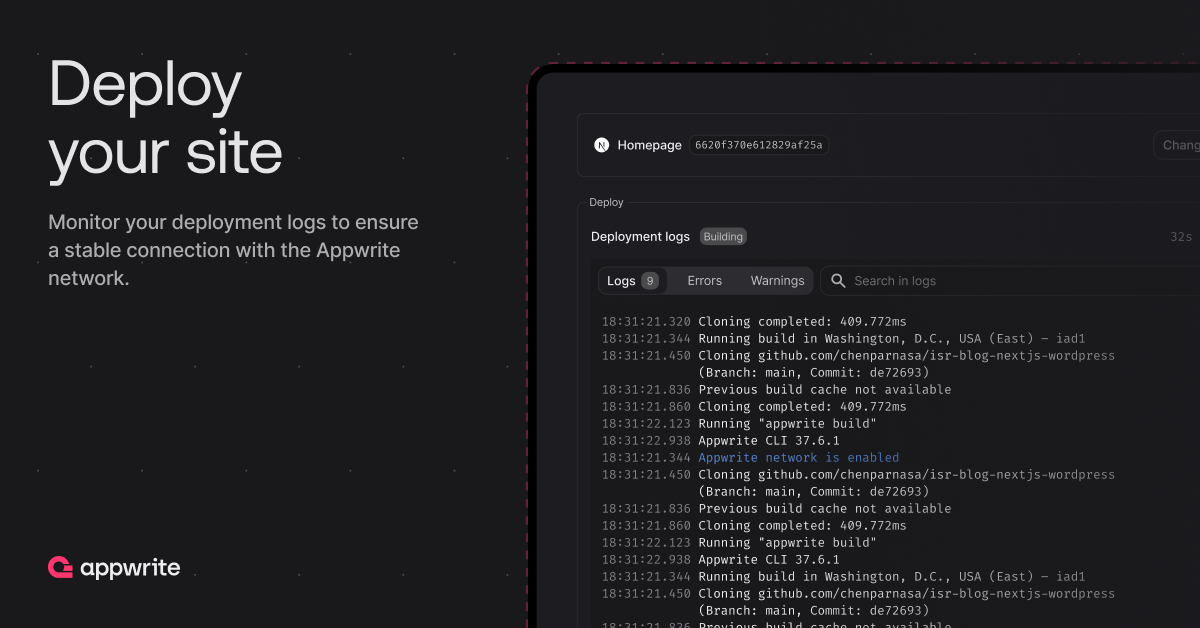
Task: Click the Homepage site name
Action: (649, 145)
